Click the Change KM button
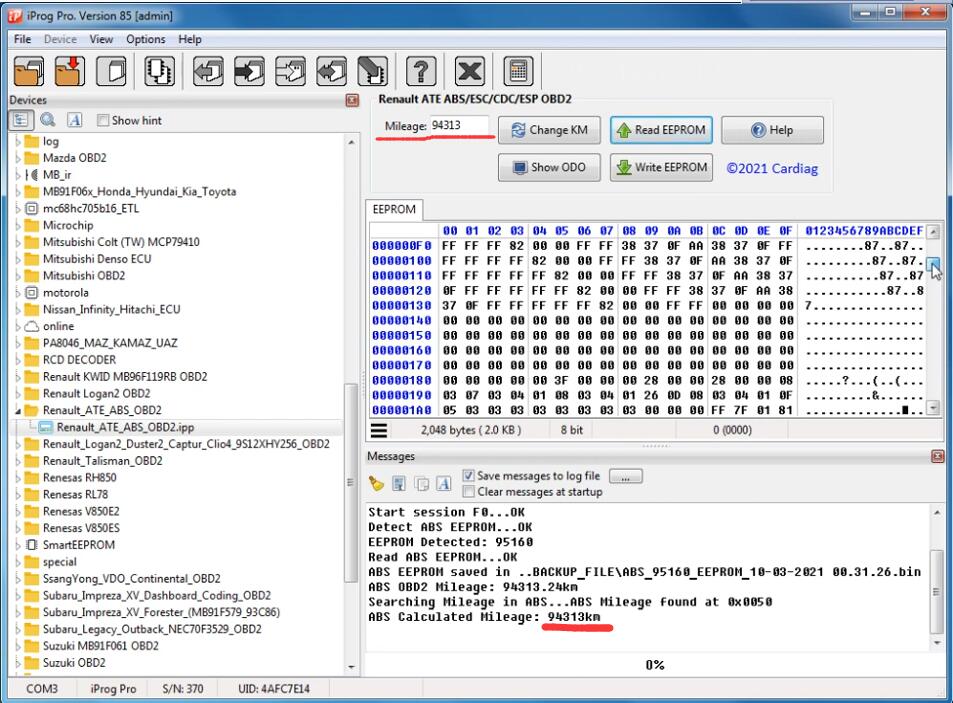This screenshot has height=703, width=953. (x=549, y=130)
